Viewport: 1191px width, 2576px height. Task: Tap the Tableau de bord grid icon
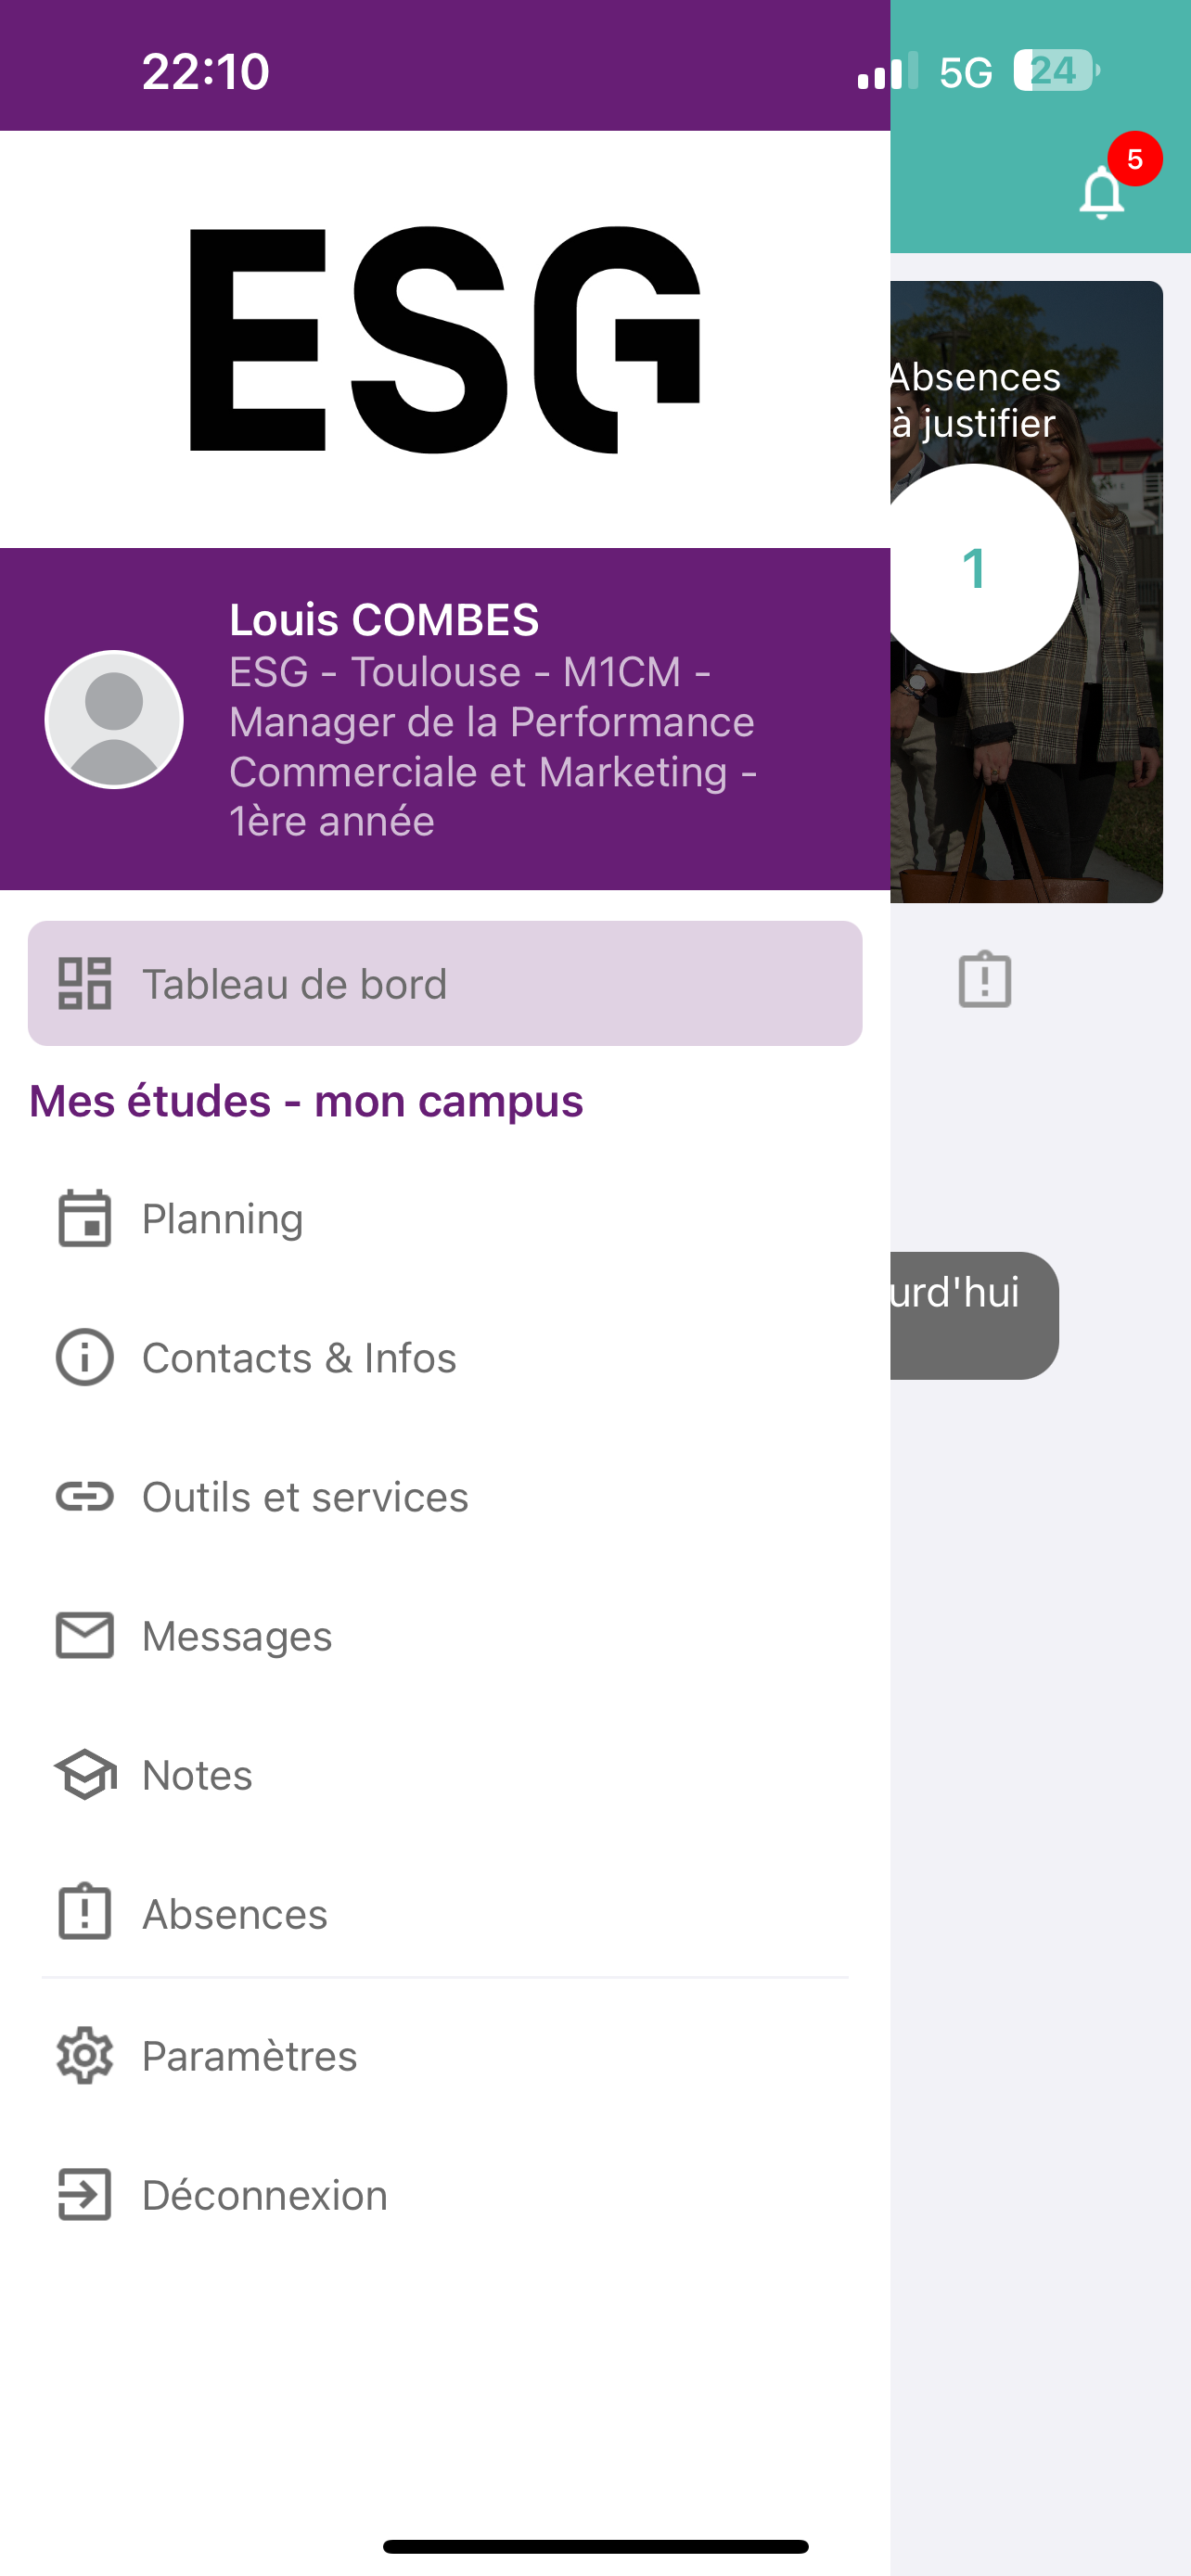84,983
